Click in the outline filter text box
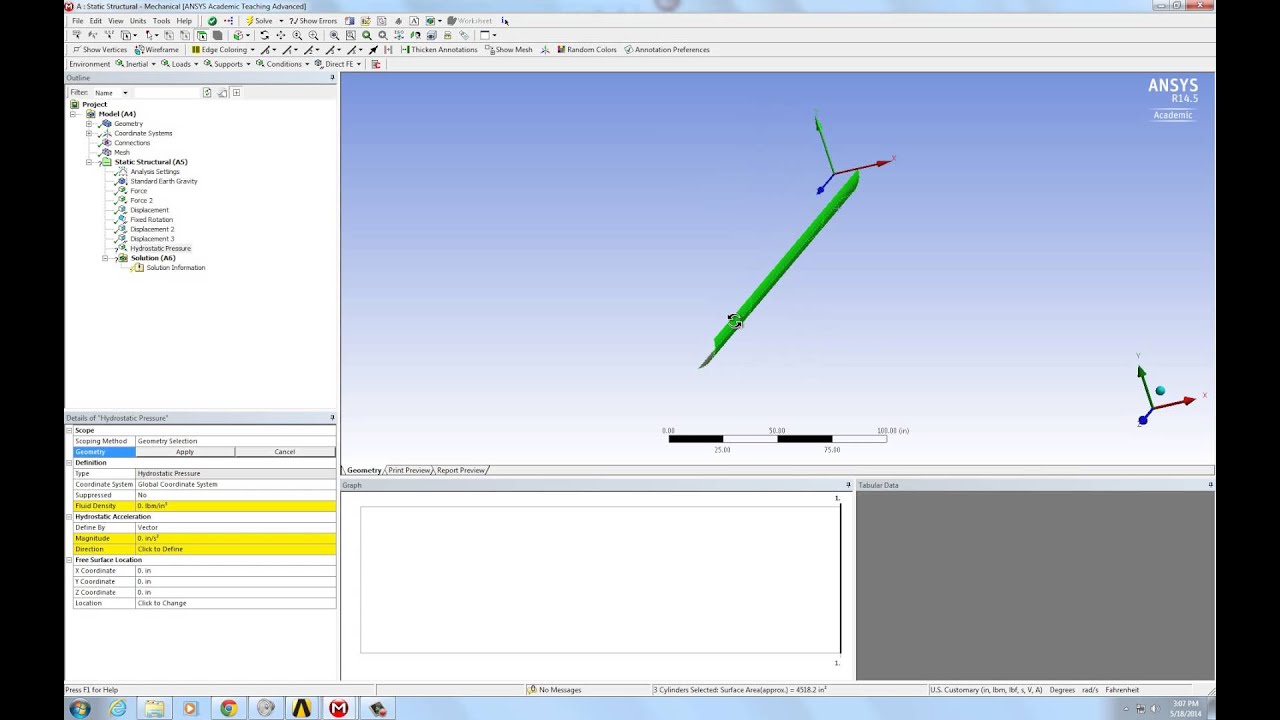Viewport: 1280px width, 720px height. [x=167, y=92]
